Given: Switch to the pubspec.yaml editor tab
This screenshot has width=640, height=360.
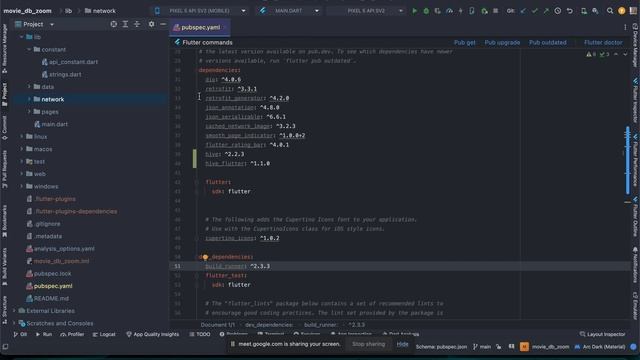Looking at the screenshot, I should pyautogui.click(x=200, y=27).
